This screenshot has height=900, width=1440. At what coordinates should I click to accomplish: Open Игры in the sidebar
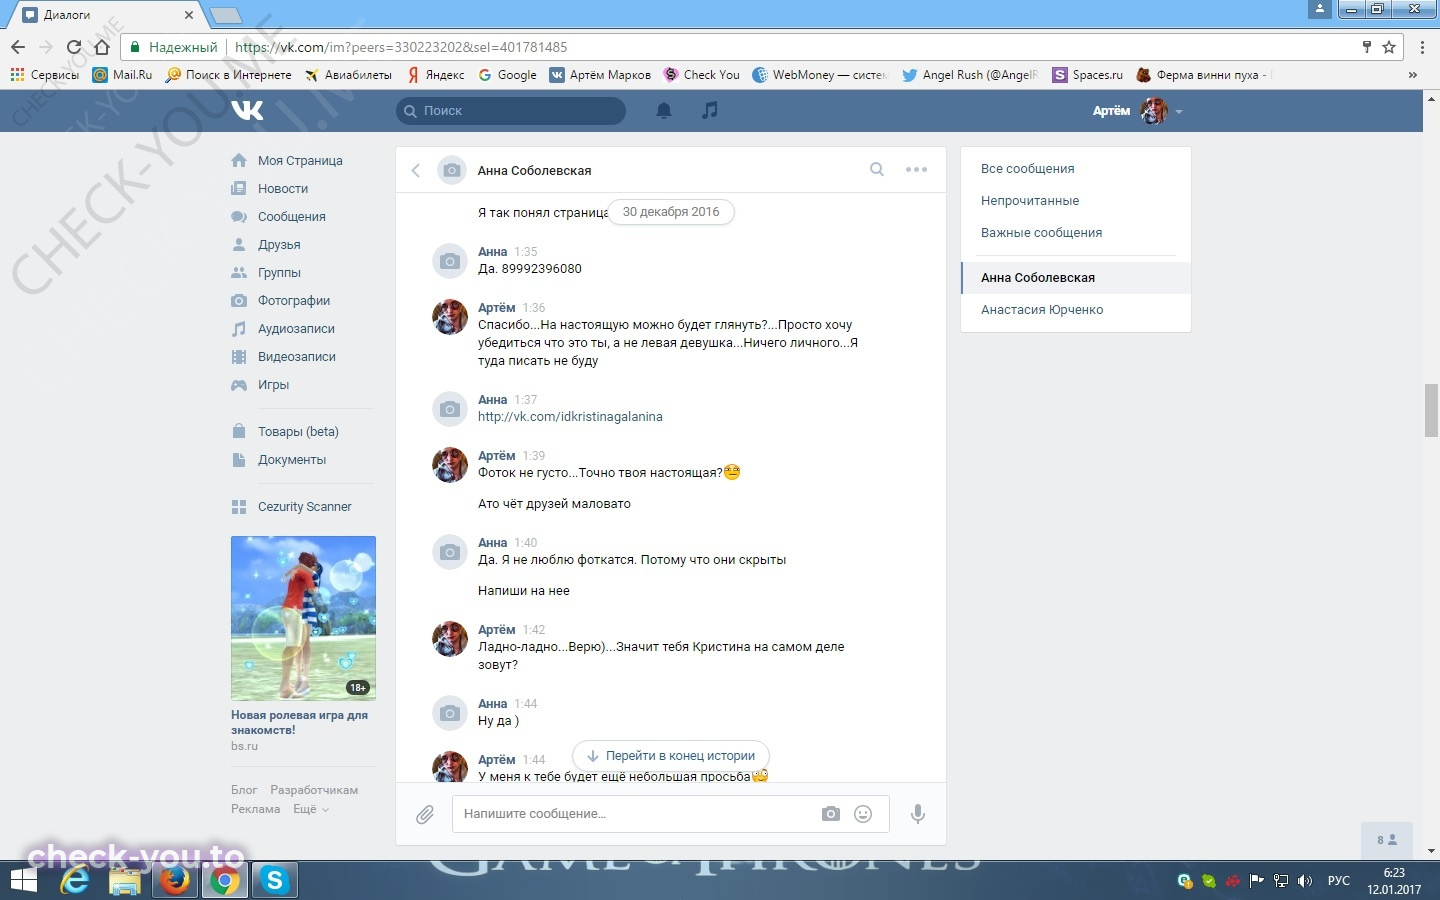(273, 385)
